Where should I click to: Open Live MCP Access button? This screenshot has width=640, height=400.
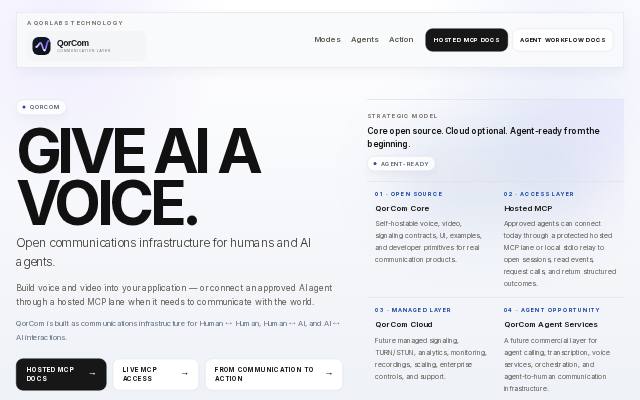point(156,374)
